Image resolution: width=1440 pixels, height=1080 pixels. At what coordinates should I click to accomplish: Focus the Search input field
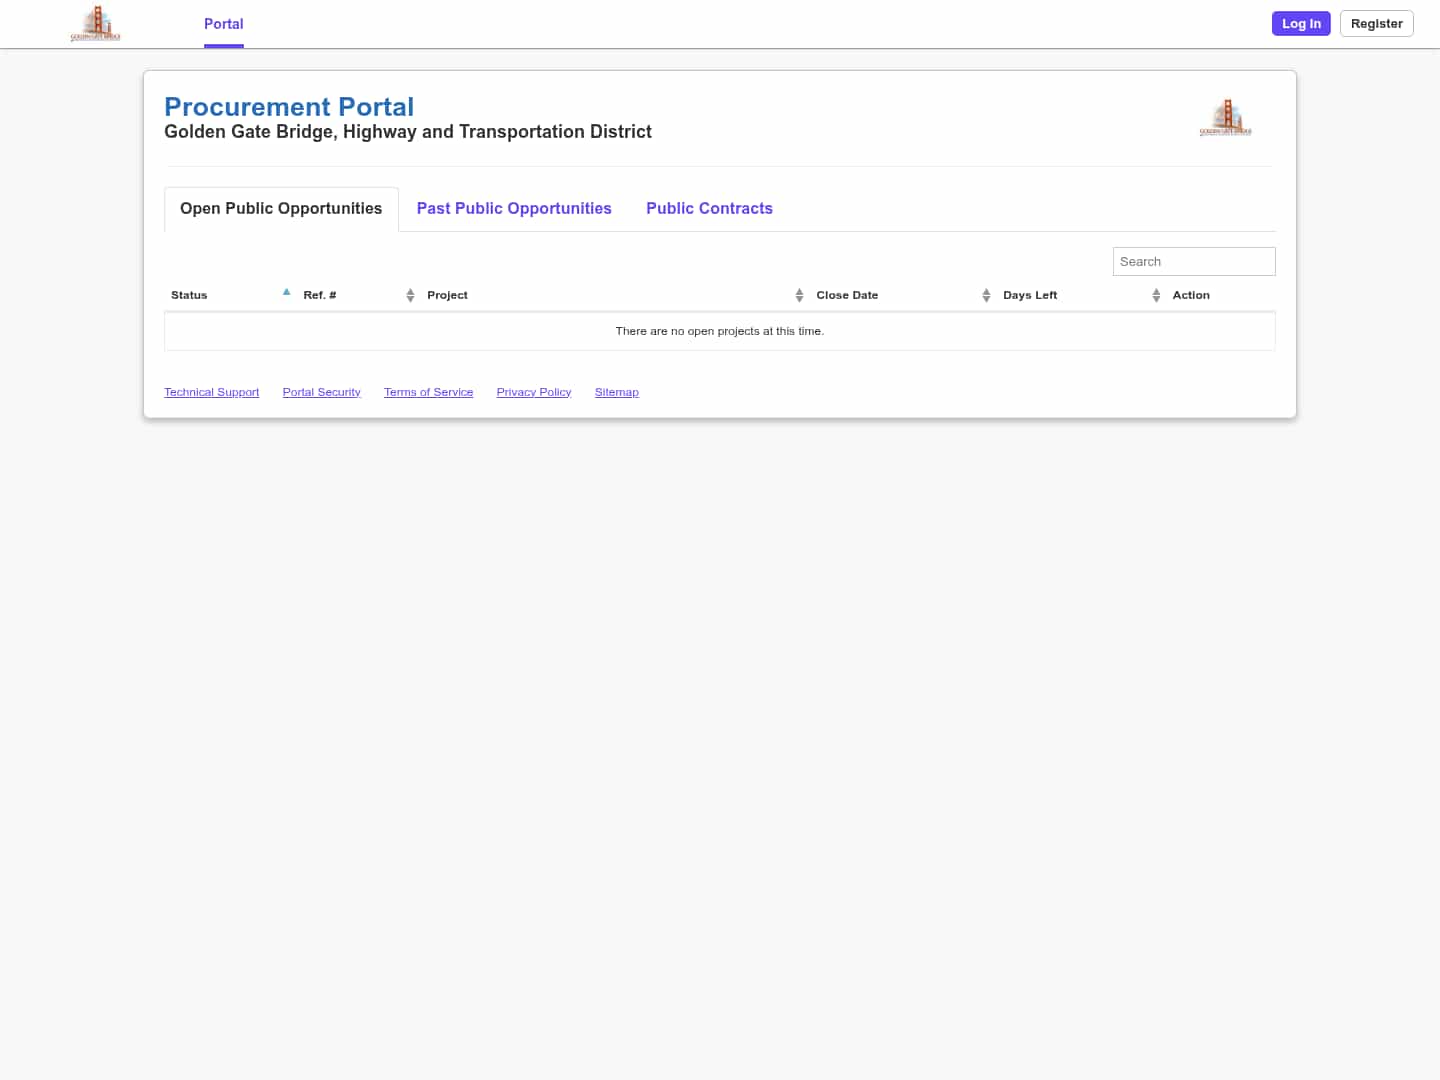[1194, 261]
